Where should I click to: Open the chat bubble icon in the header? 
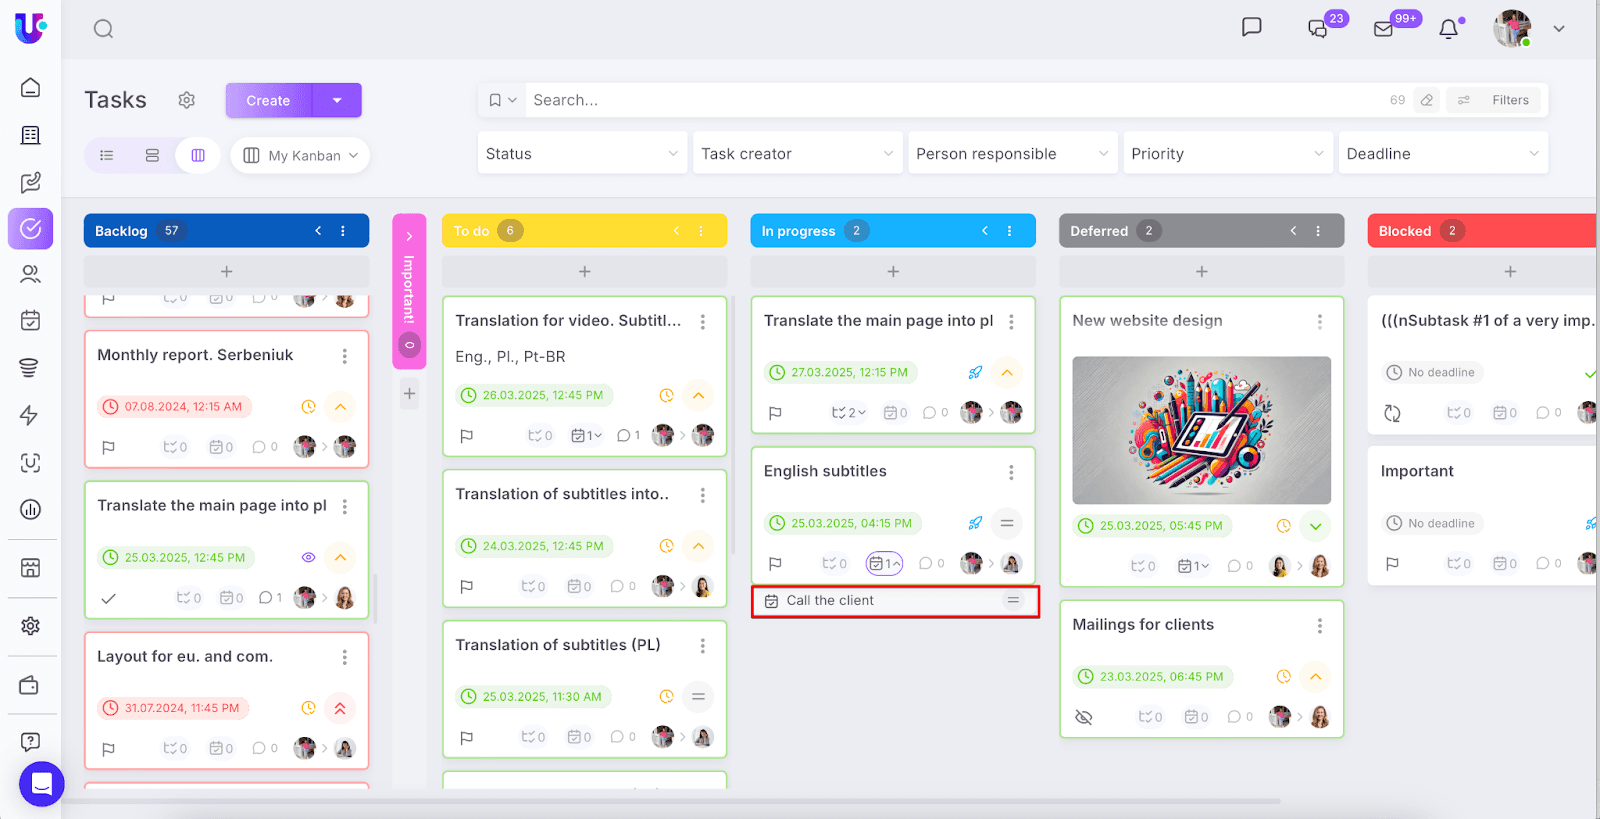1251,27
